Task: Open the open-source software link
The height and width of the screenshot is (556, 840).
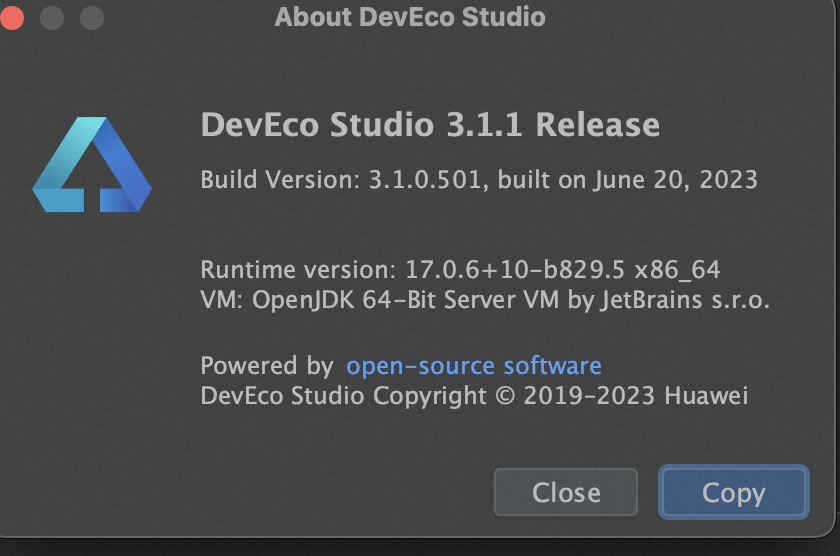Action: [474, 366]
